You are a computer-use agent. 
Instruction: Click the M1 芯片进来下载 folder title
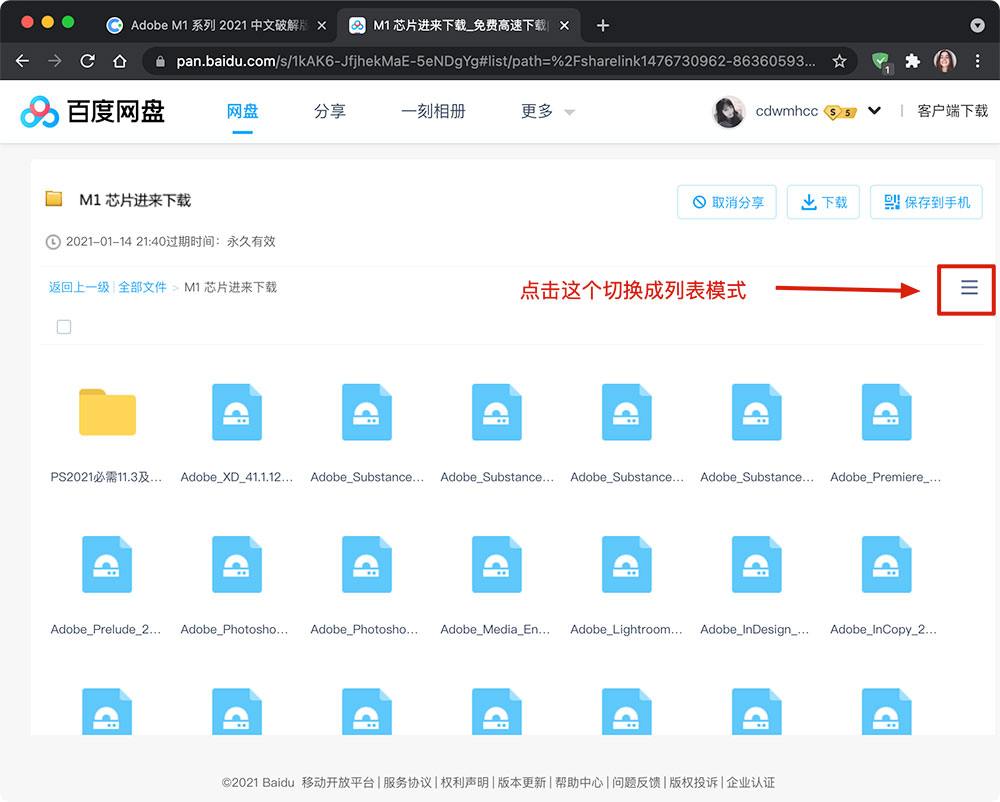(x=135, y=200)
